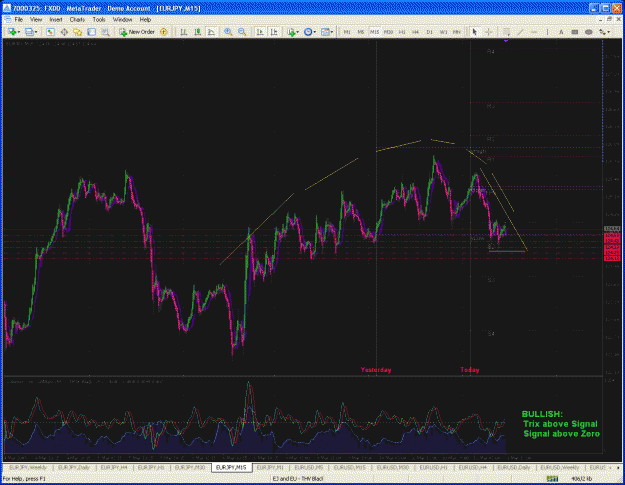625x485 pixels.
Task: Toggle the Navigator favorites icon
Action: (x=77, y=32)
